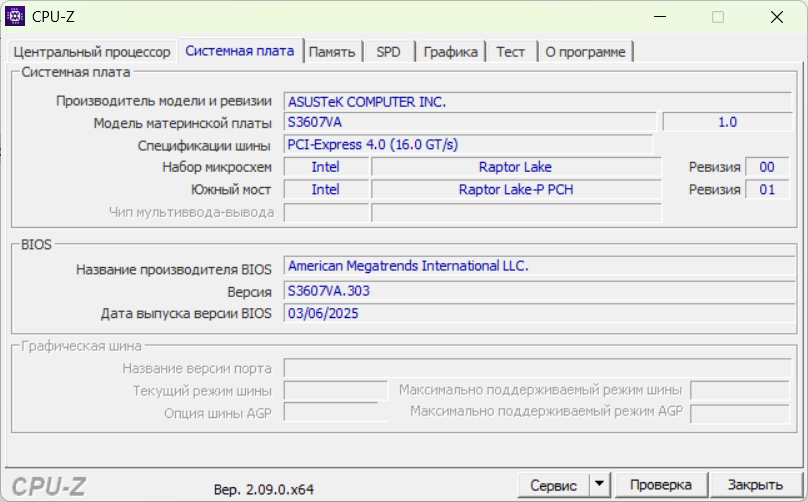Select the Системная плата tab
This screenshot has width=808, height=502.
click(x=240, y=51)
